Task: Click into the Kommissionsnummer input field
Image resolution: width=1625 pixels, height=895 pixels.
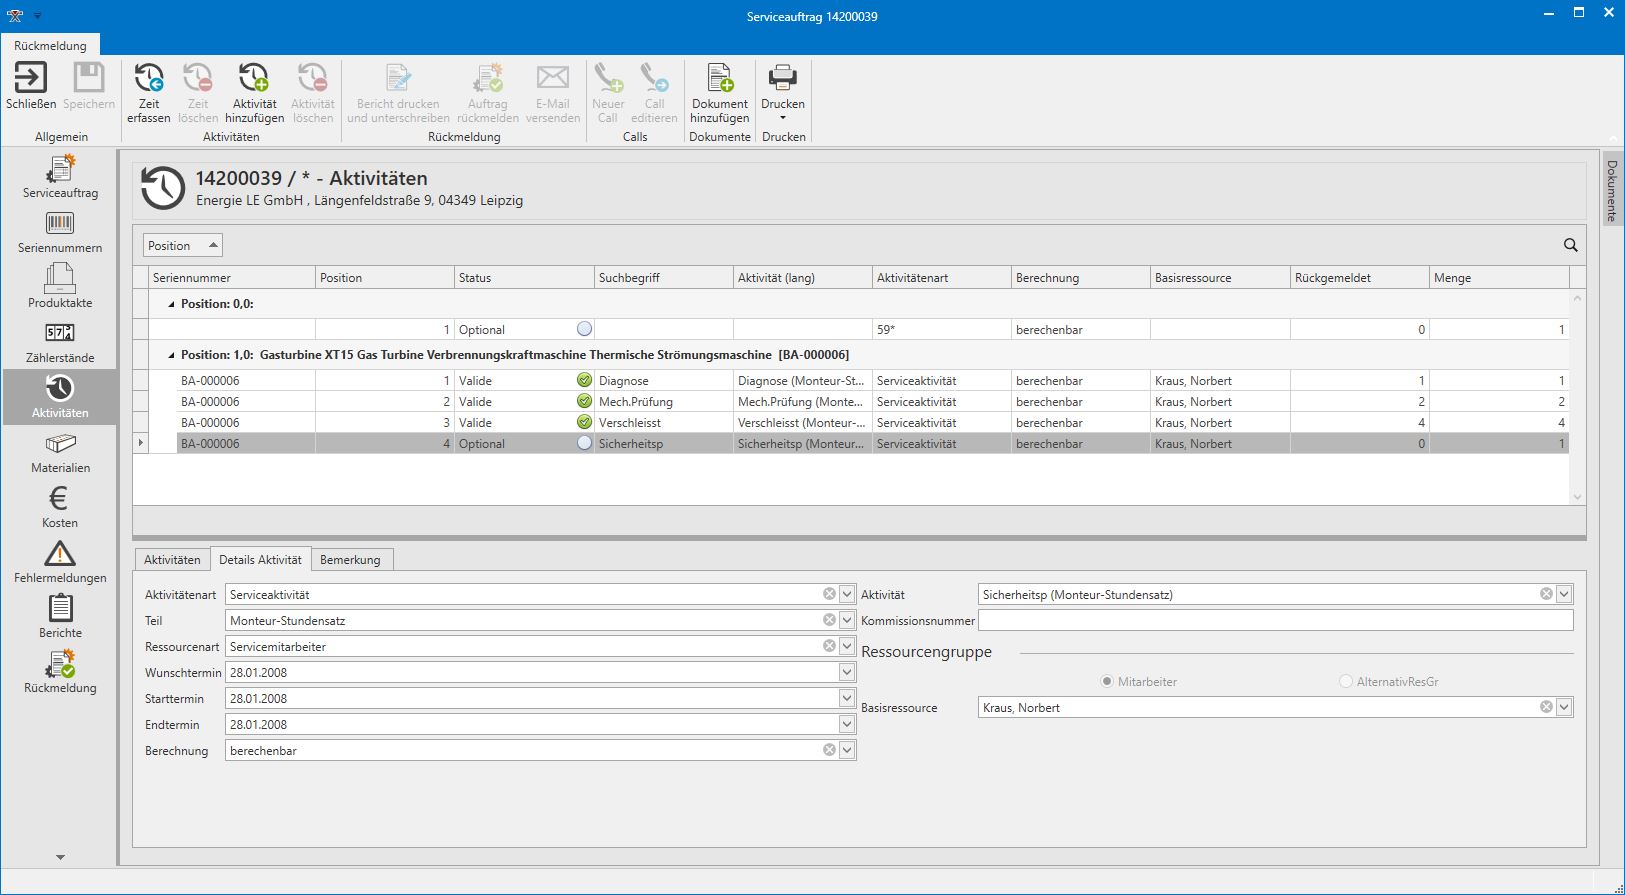Action: [1275, 621]
